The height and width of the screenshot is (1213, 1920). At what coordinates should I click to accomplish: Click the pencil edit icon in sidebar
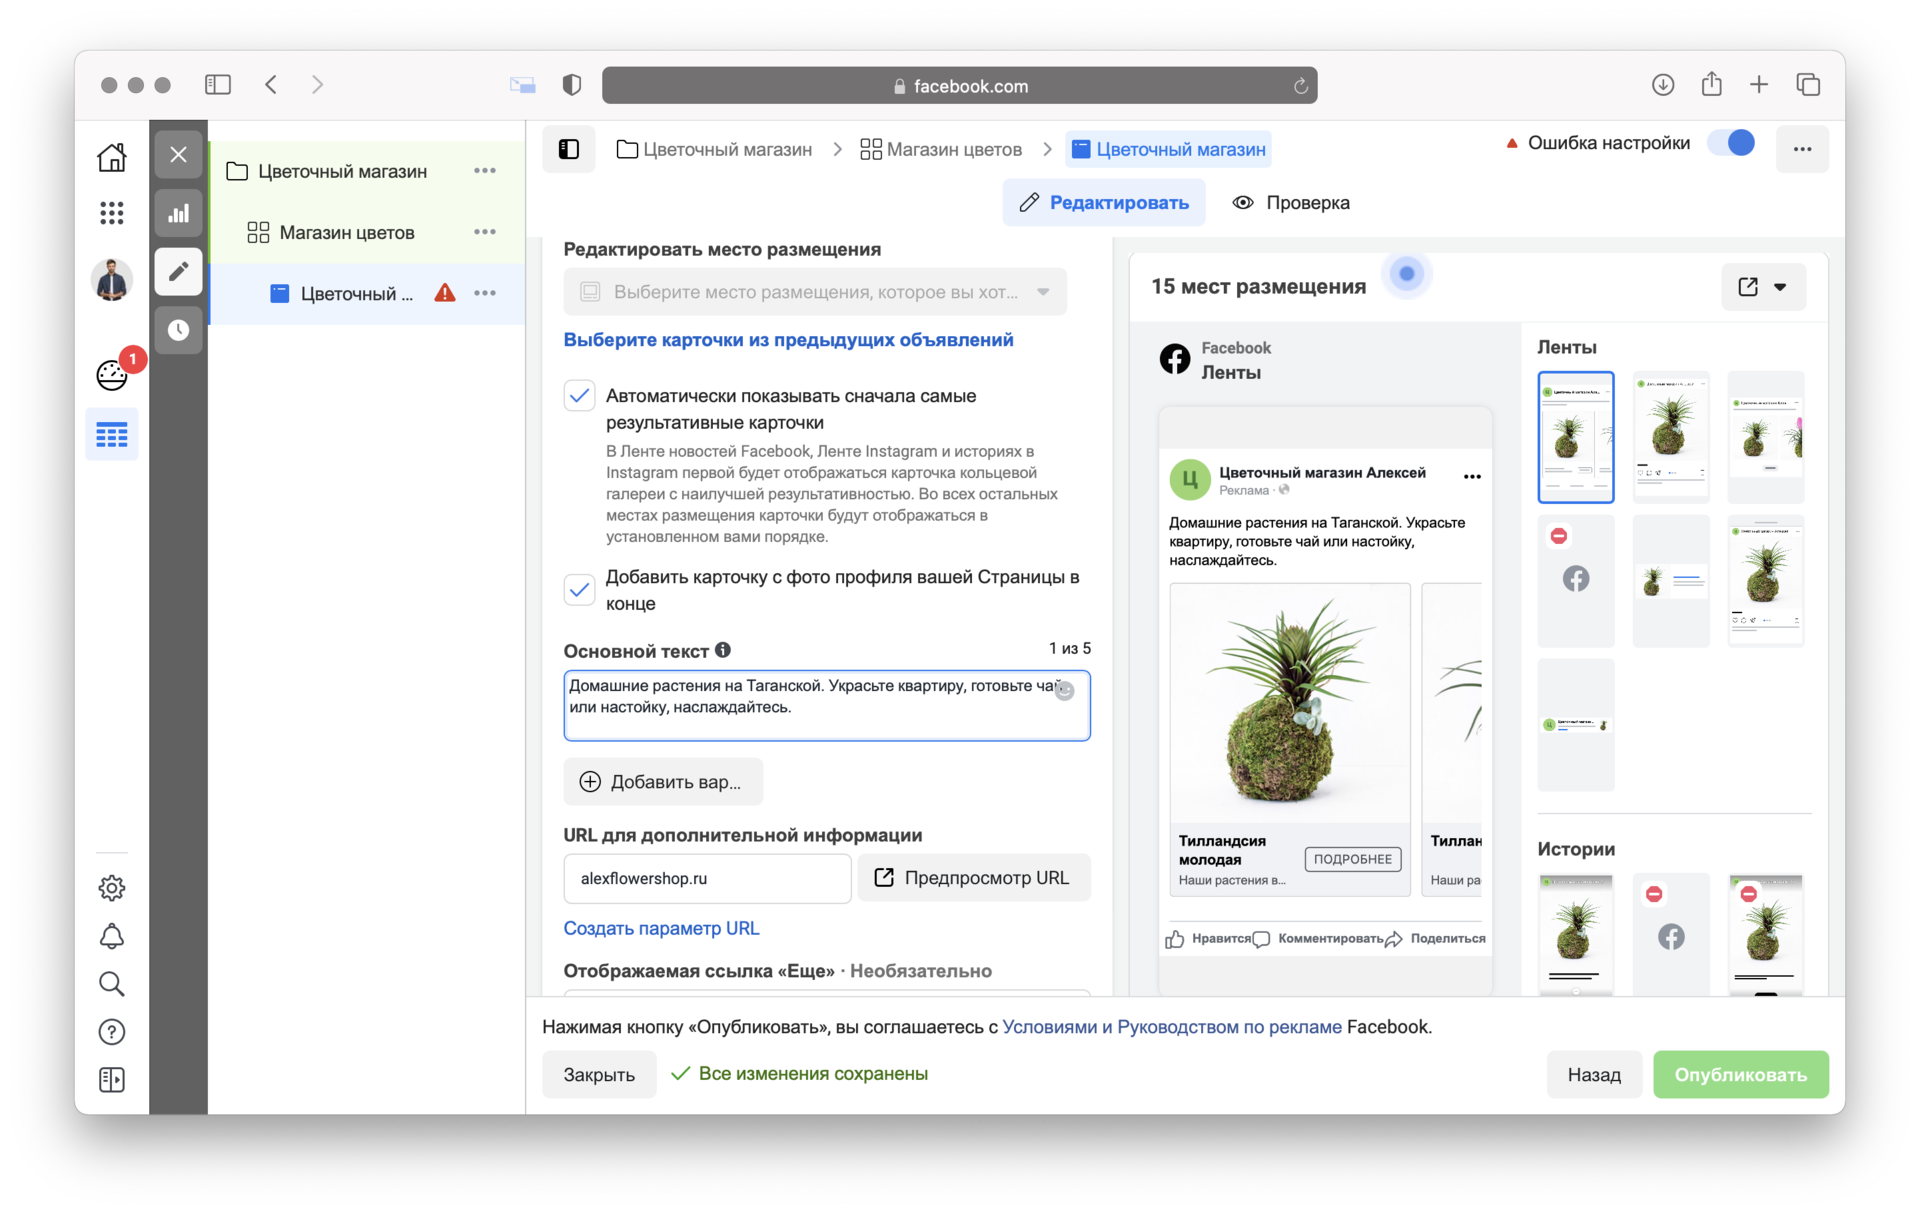click(178, 272)
